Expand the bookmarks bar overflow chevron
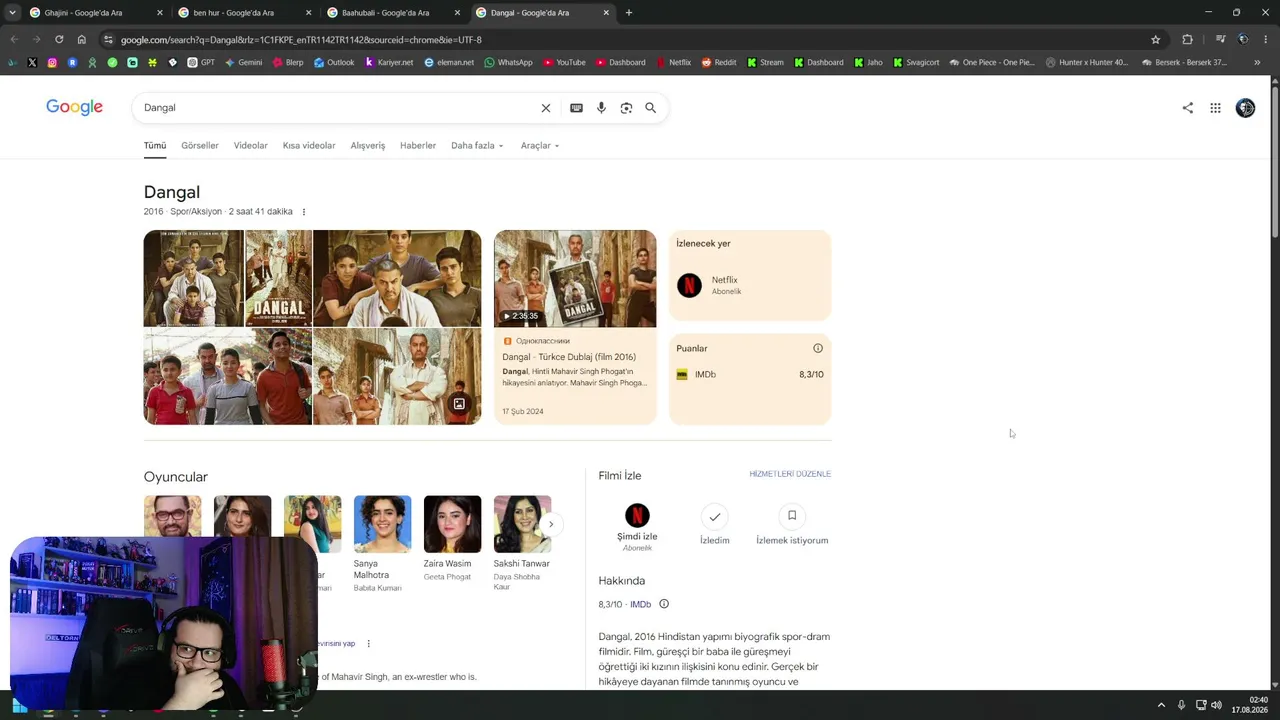Viewport: 1280px width, 720px height. 1257,62
